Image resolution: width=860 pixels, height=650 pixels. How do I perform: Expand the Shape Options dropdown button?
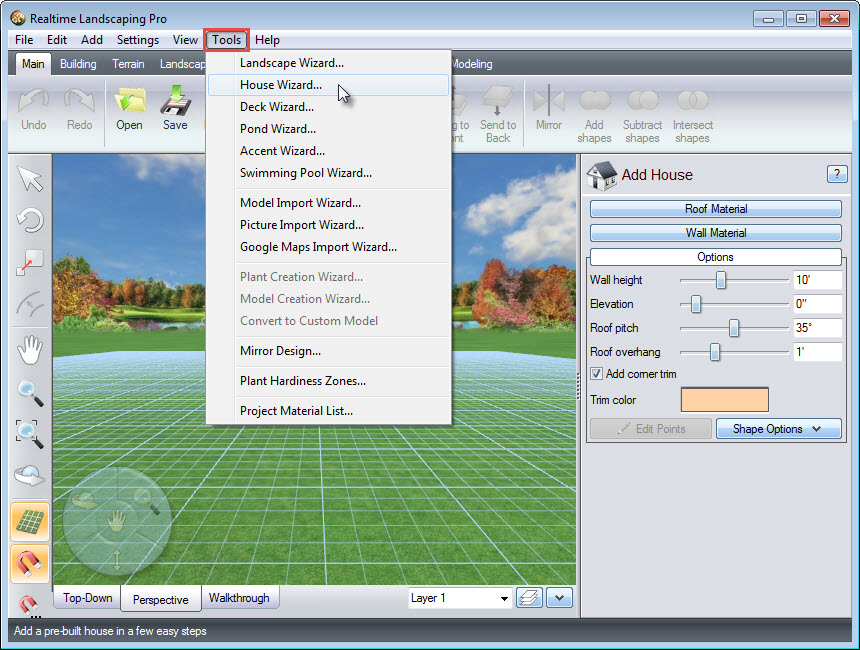click(778, 429)
